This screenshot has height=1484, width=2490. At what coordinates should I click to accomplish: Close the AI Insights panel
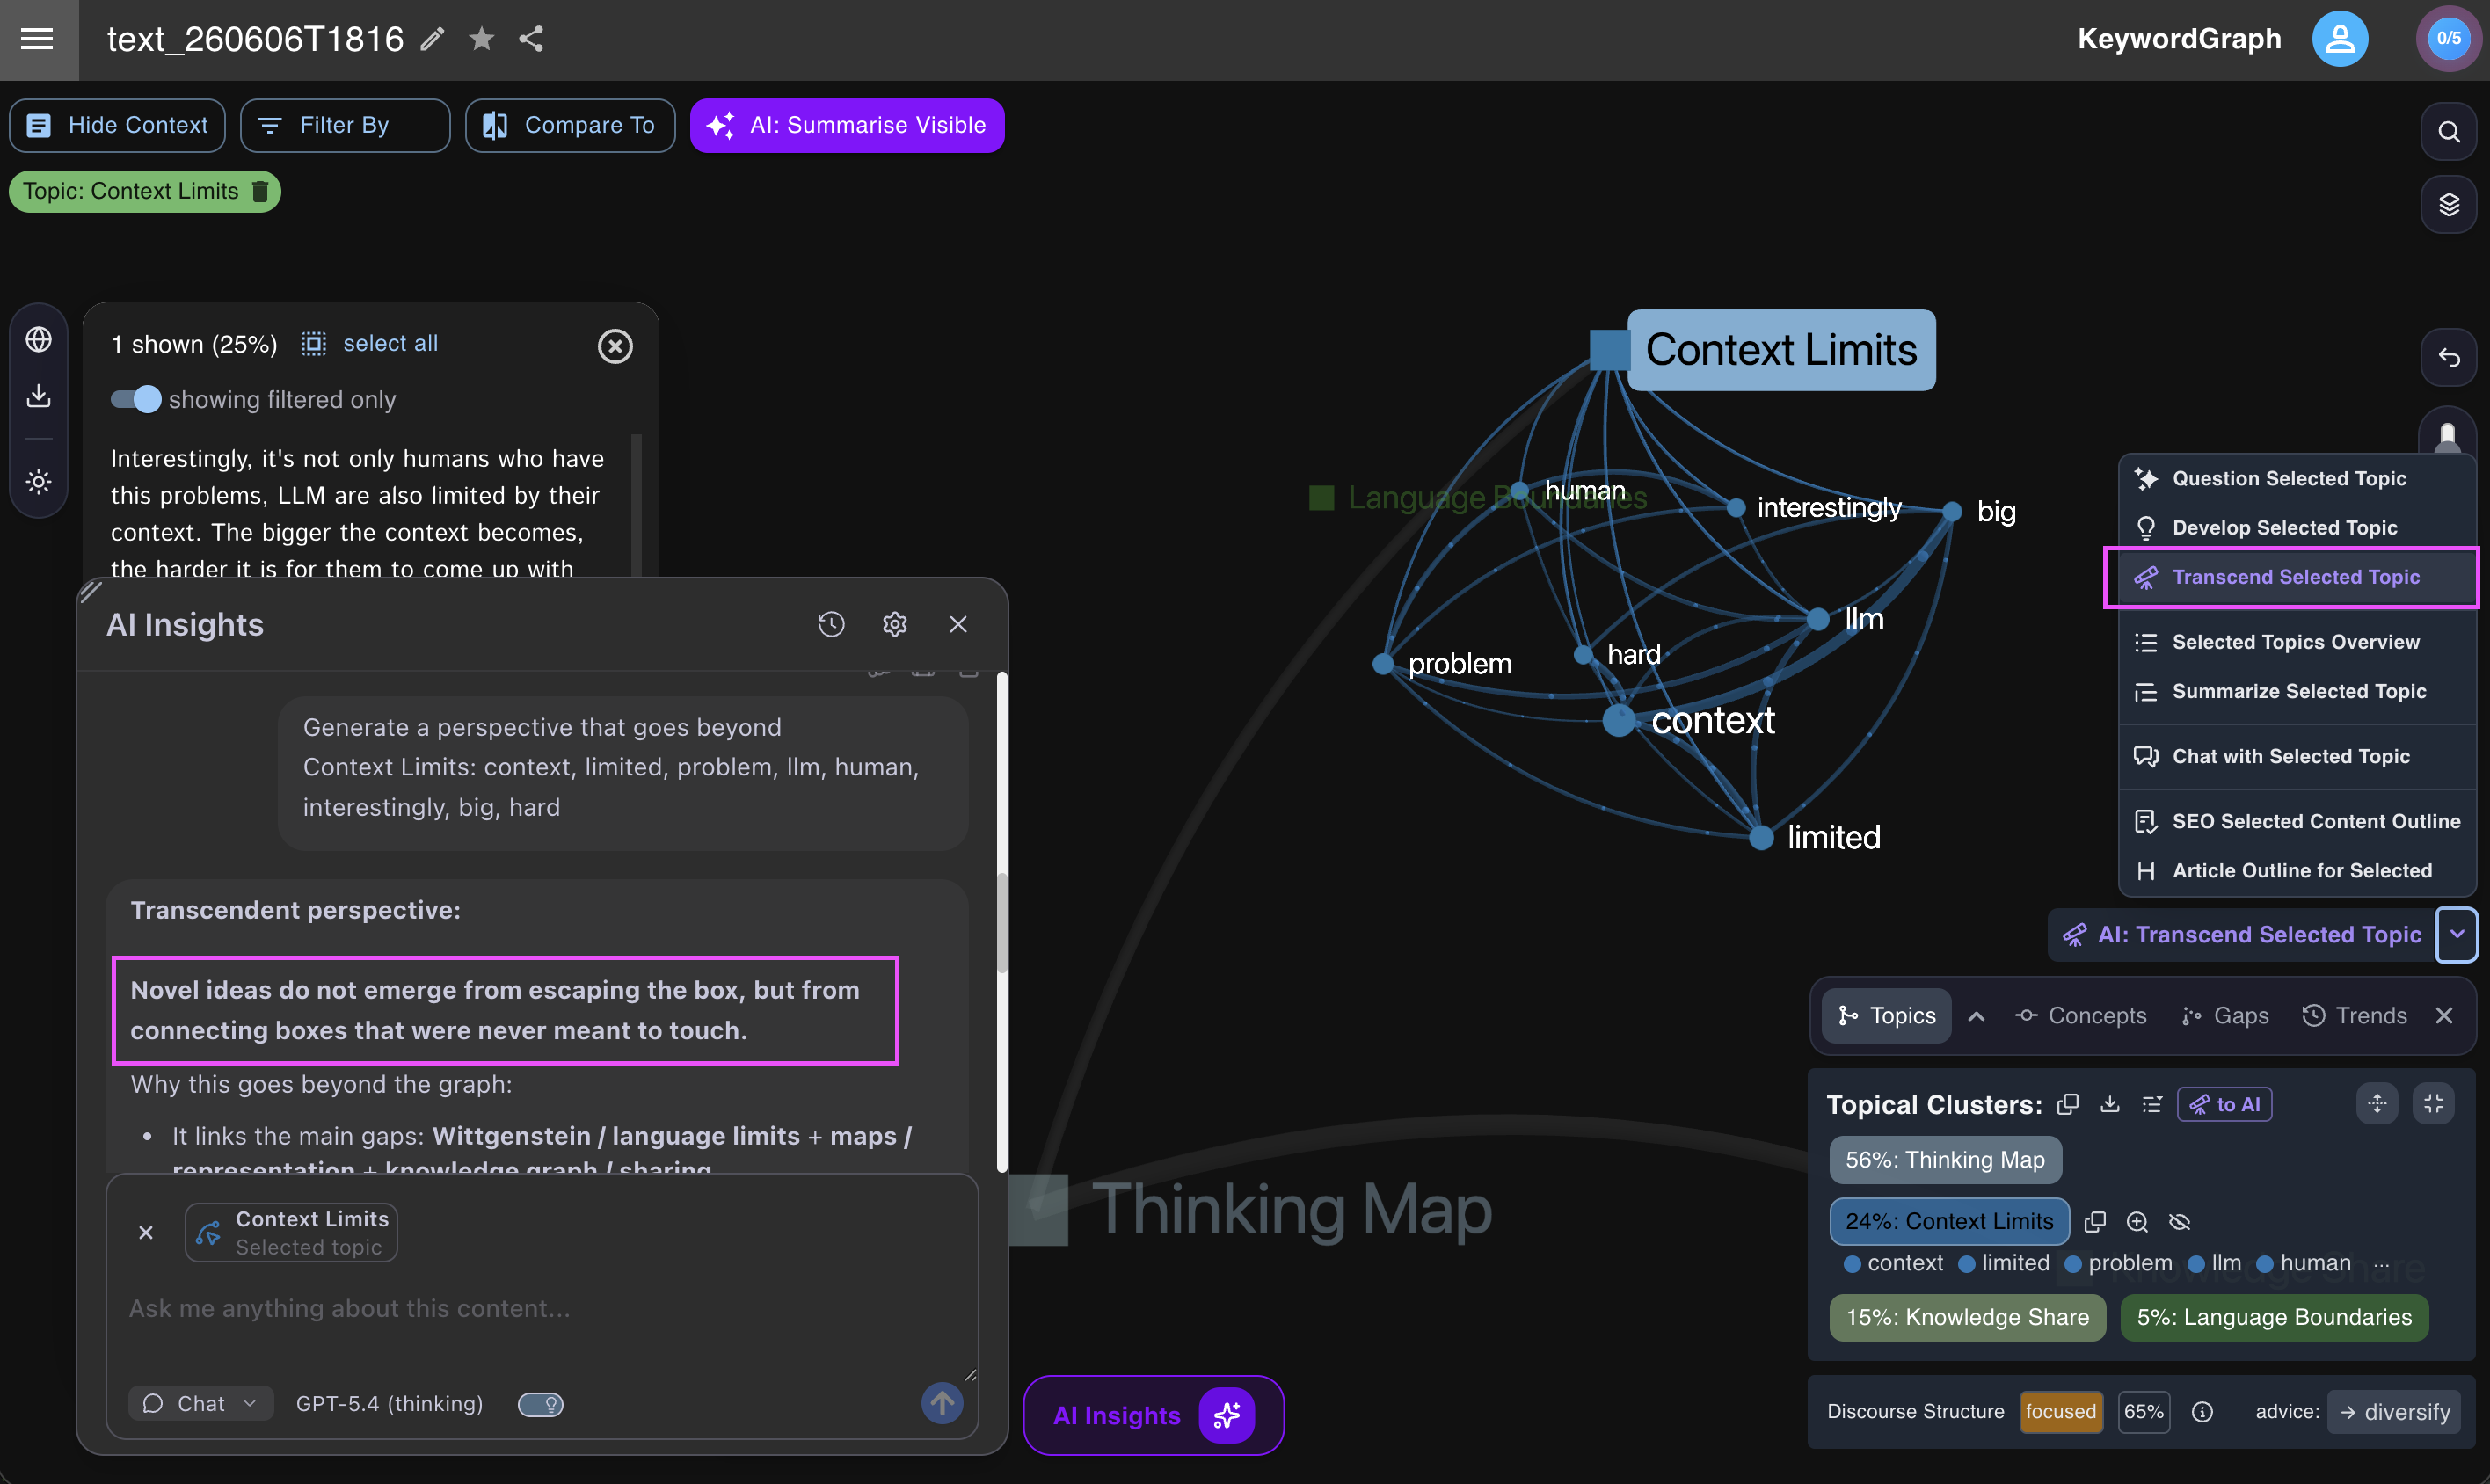[958, 625]
